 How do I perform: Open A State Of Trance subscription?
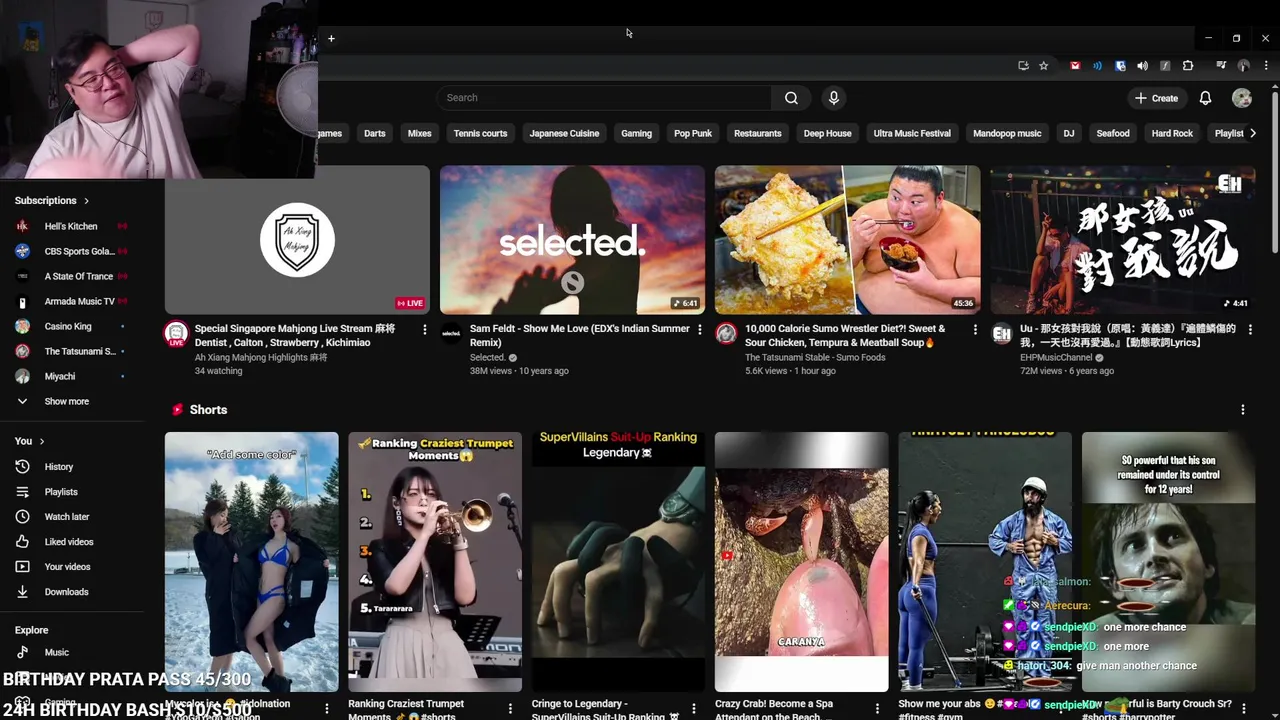[70, 276]
